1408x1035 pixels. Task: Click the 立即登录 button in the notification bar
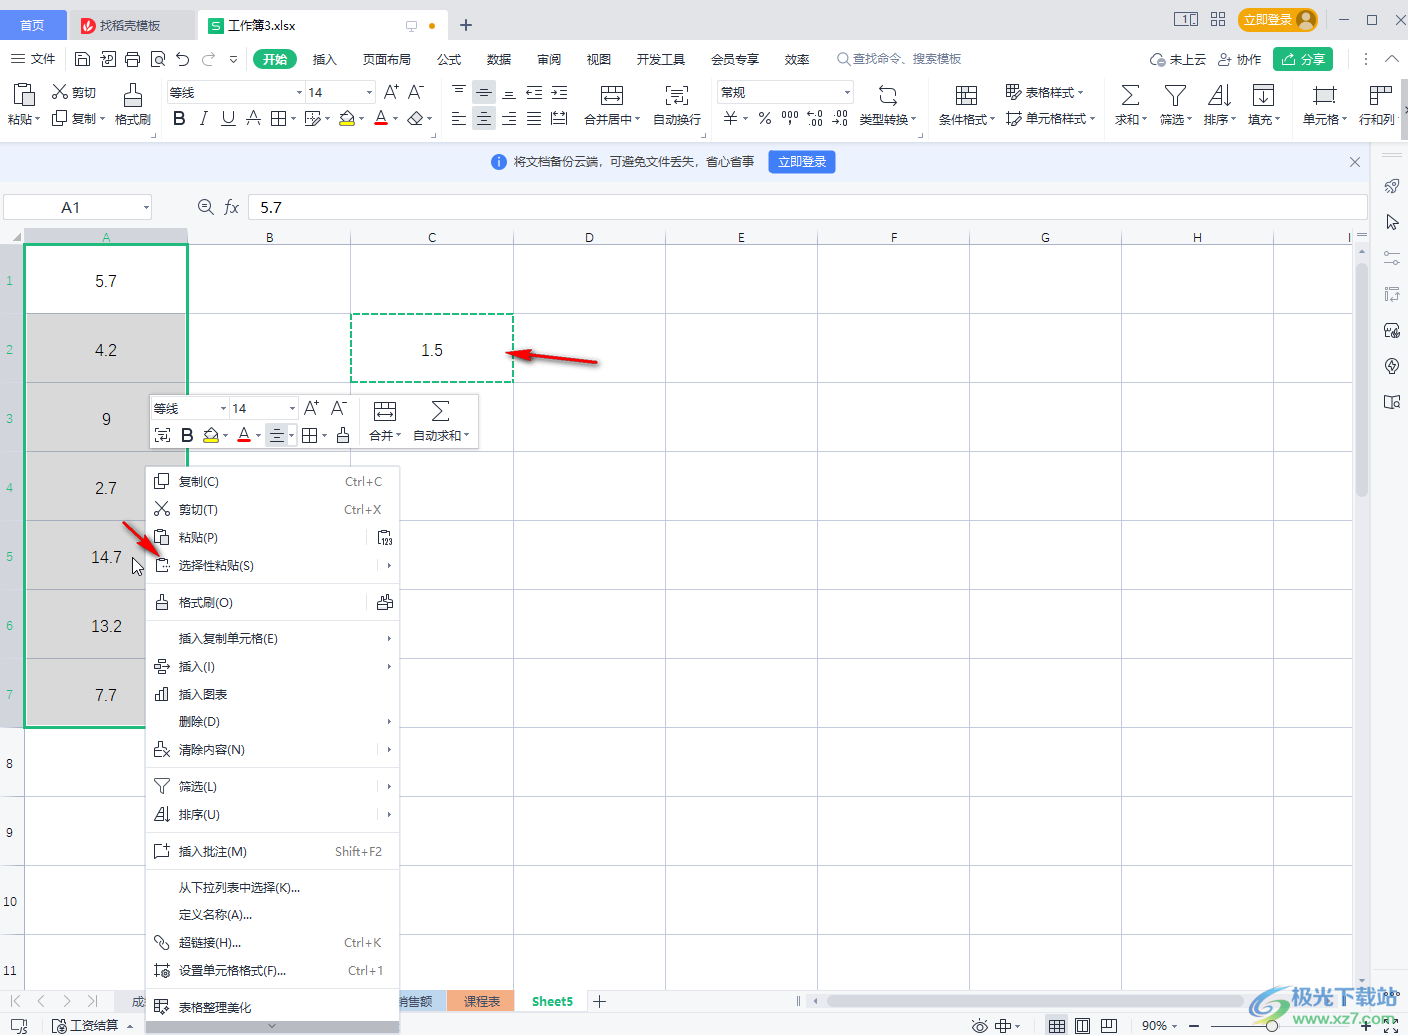click(802, 162)
